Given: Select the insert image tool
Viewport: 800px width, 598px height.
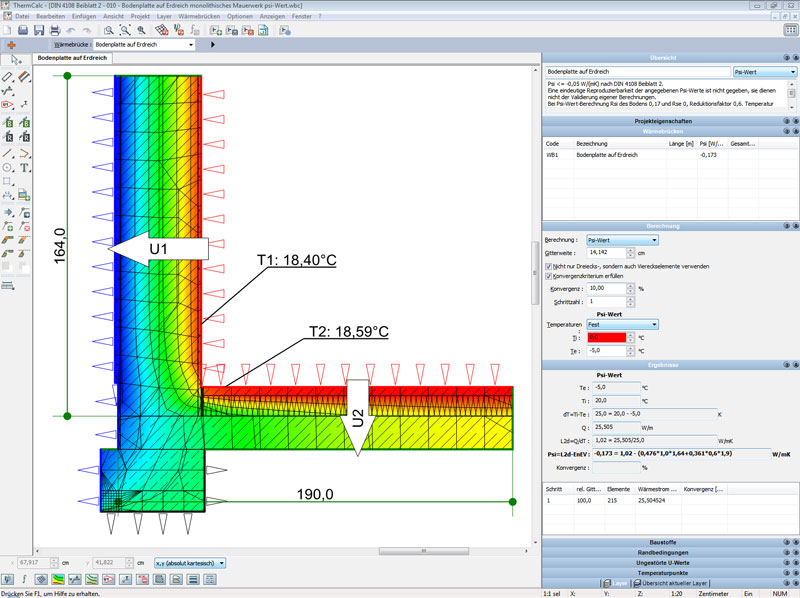Looking at the screenshot, I should (x=24, y=195).
